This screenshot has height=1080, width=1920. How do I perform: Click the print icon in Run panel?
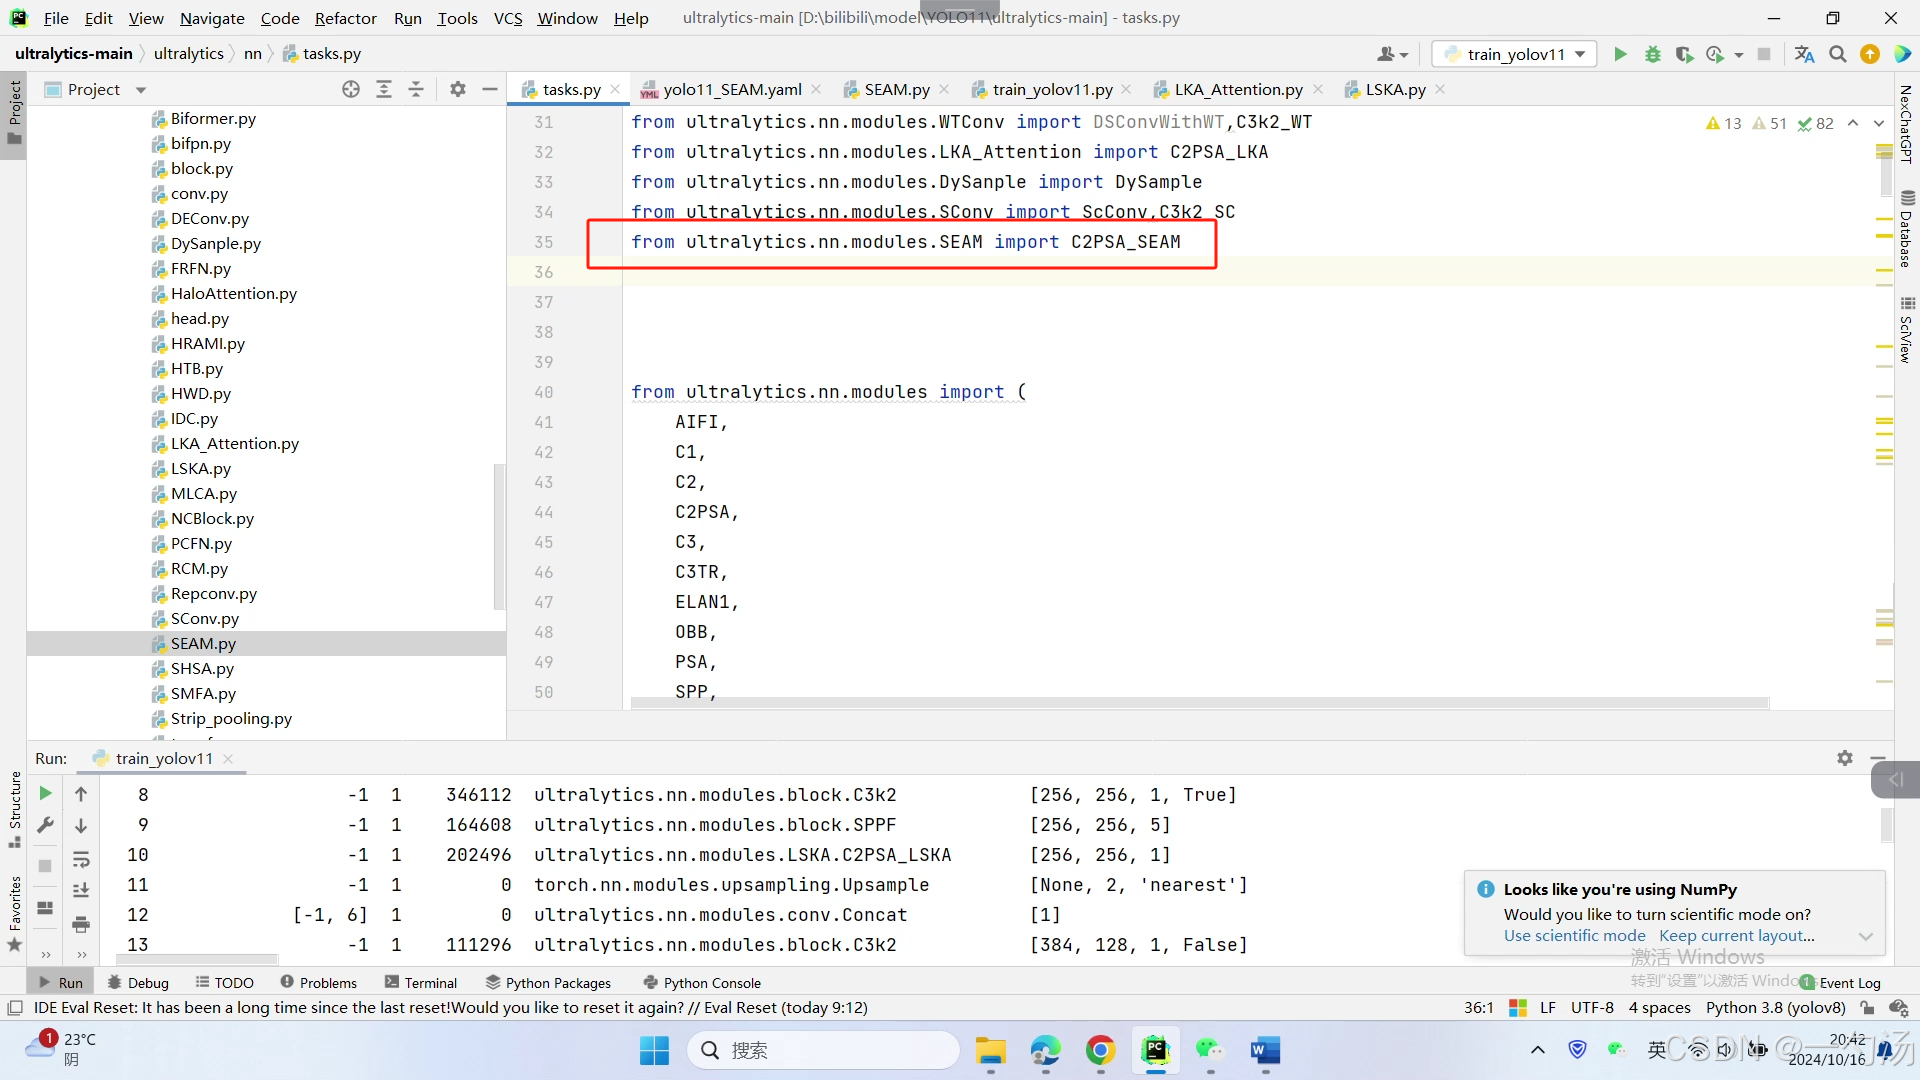(81, 923)
